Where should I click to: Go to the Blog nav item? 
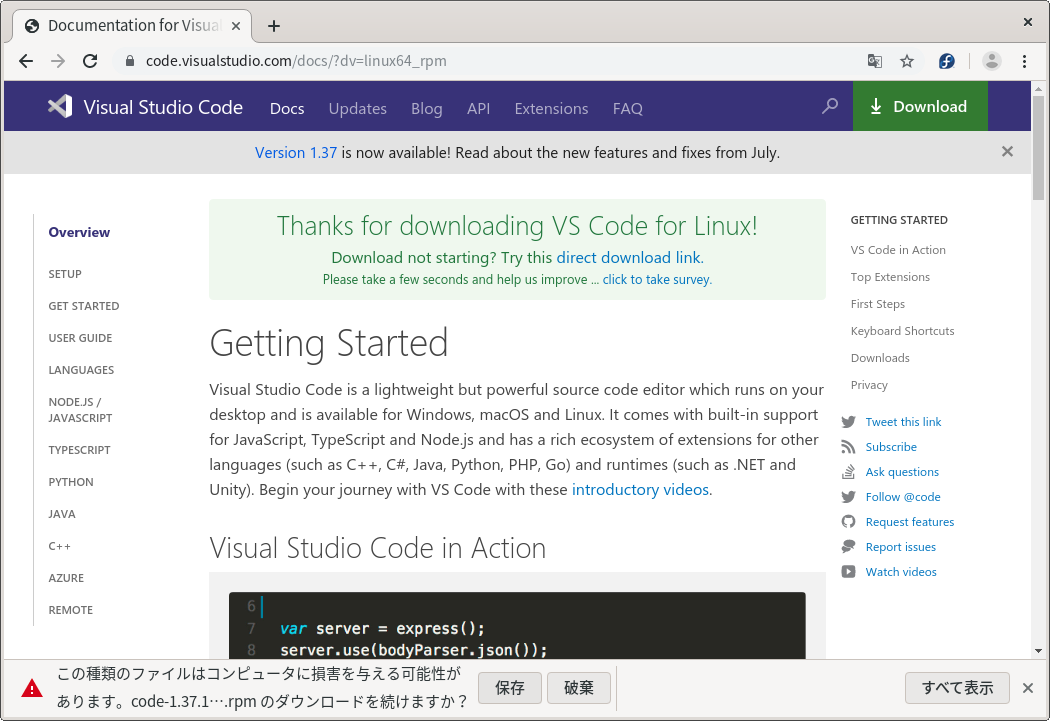pos(427,108)
